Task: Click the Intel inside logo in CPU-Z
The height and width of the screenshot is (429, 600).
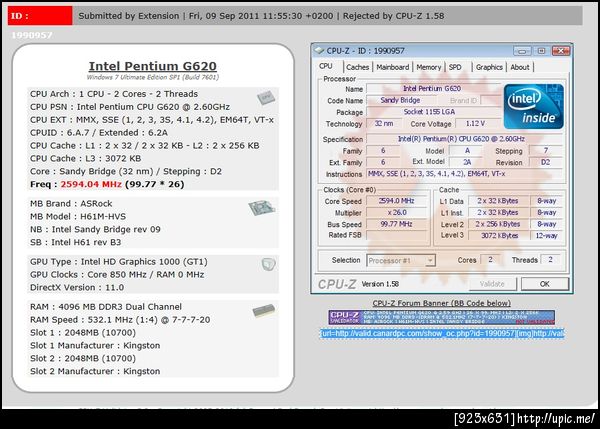Action: [533, 107]
